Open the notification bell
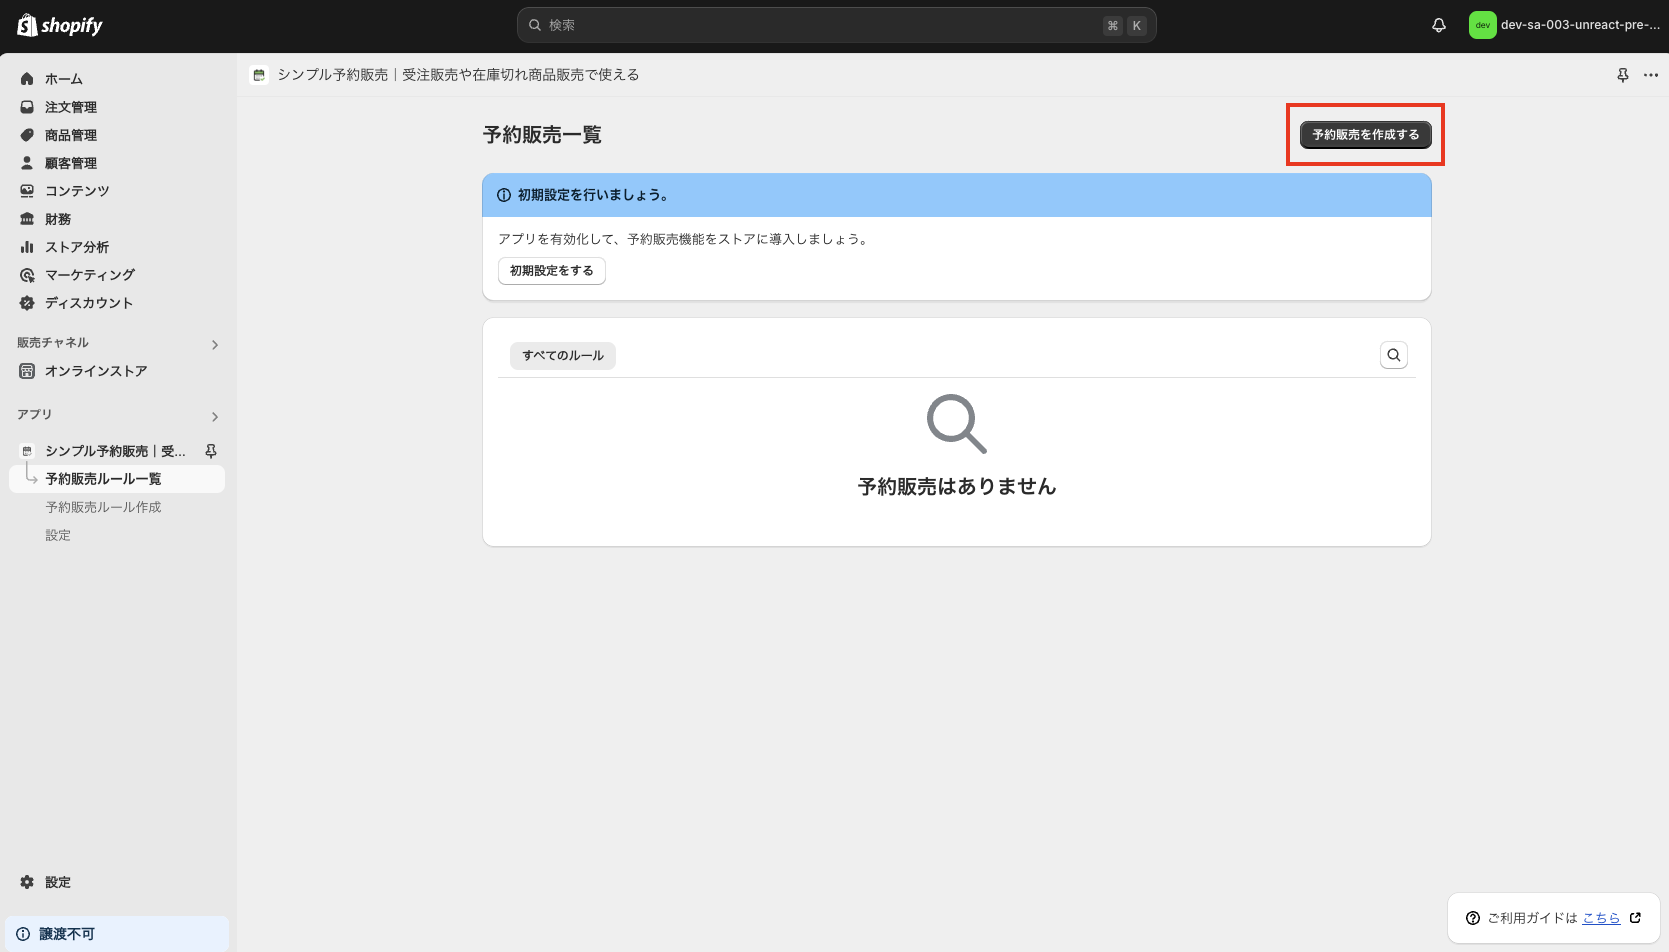Image resolution: width=1669 pixels, height=952 pixels. tap(1438, 24)
